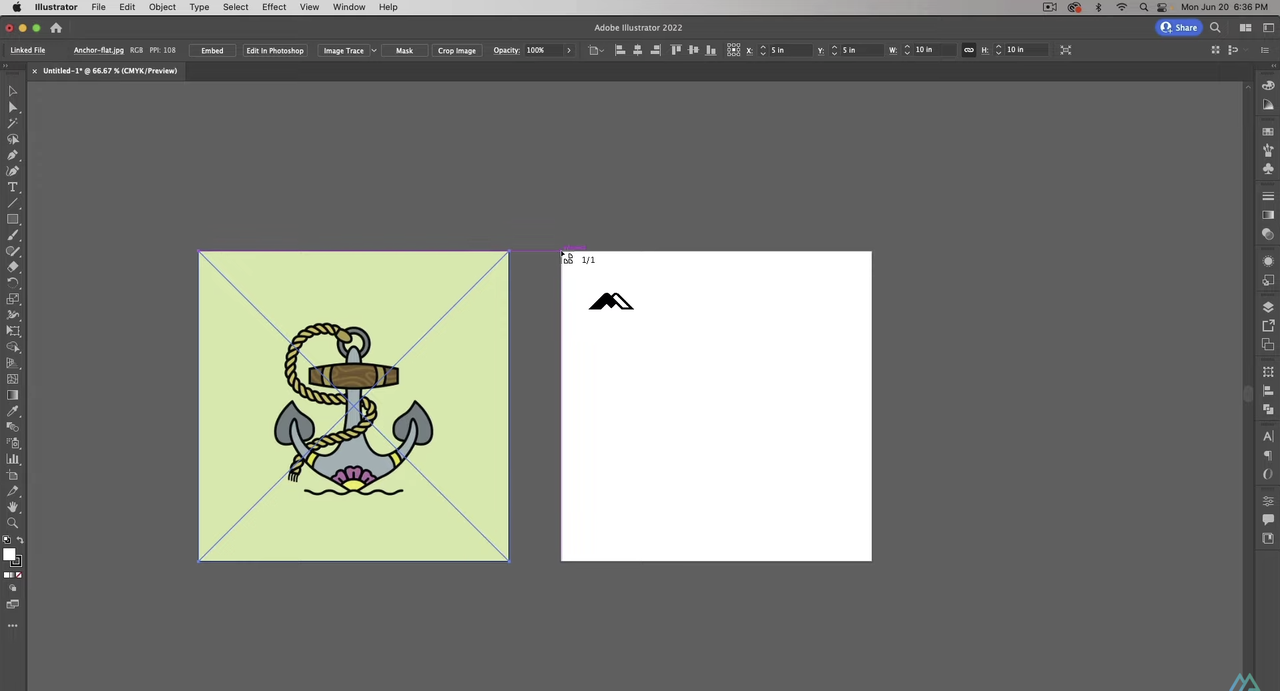This screenshot has height=691, width=1280.
Task: Click the white fill color swatch
Action: pyautogui.click(x=9, y=555)
